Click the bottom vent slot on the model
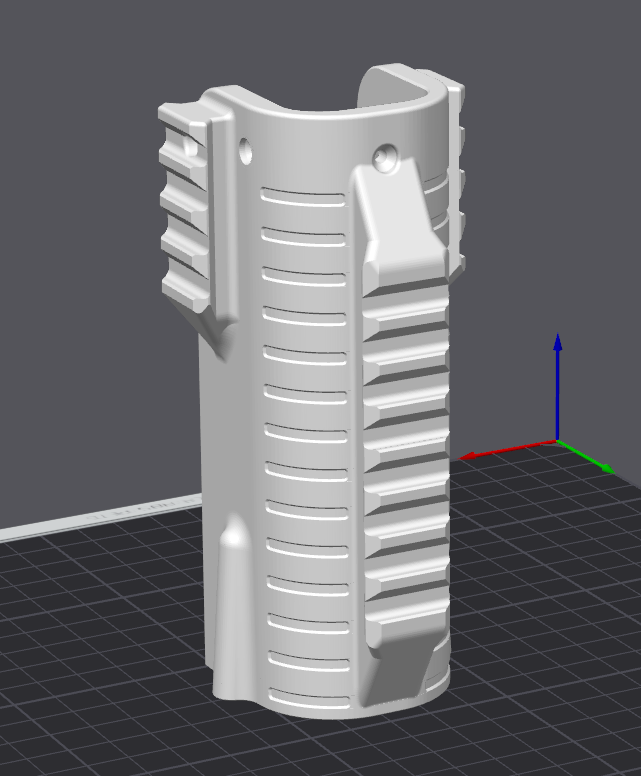 pyautogui.click(x=309, y=698)
